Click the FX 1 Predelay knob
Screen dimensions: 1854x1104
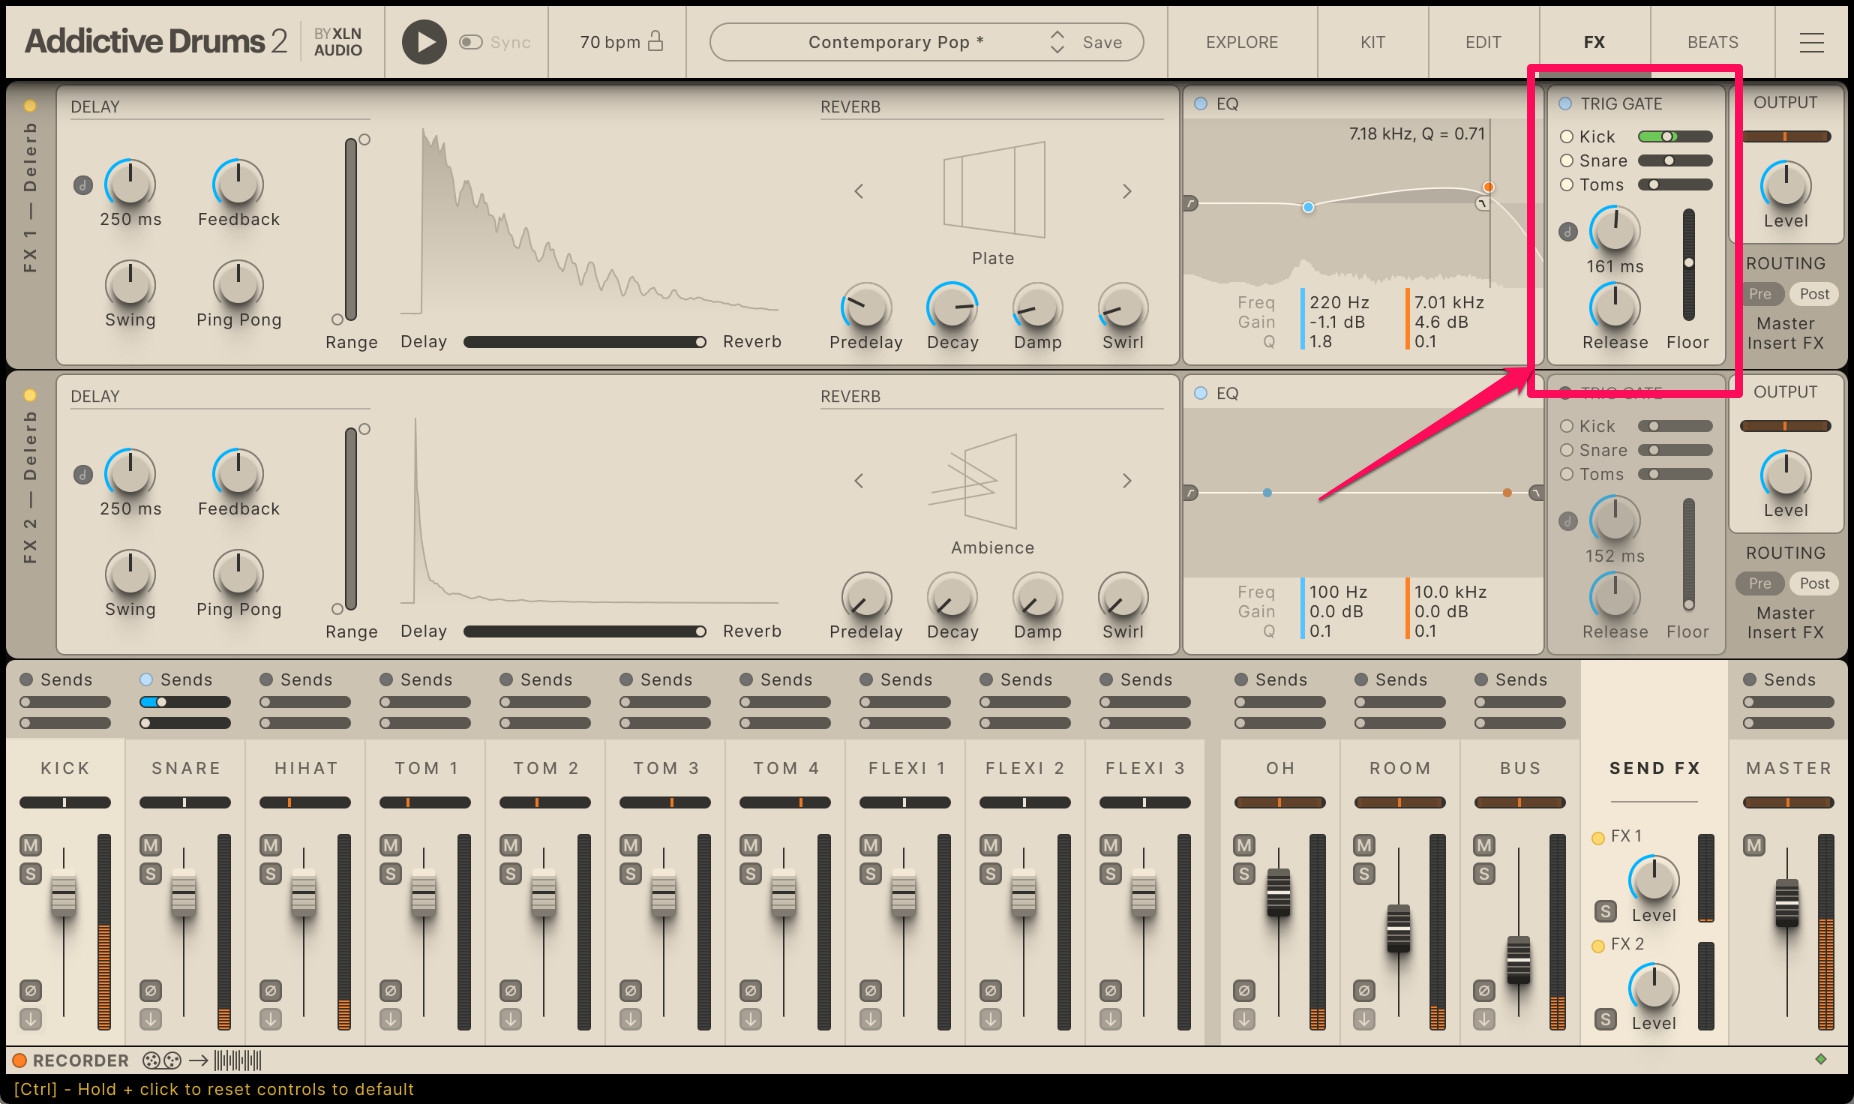click(866, 307)
